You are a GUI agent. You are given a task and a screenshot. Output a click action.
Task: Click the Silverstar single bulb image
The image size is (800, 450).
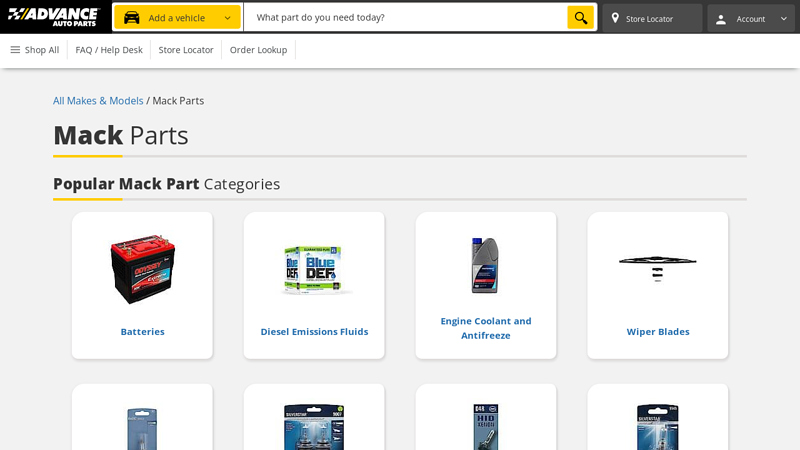[x=658, y=428]
